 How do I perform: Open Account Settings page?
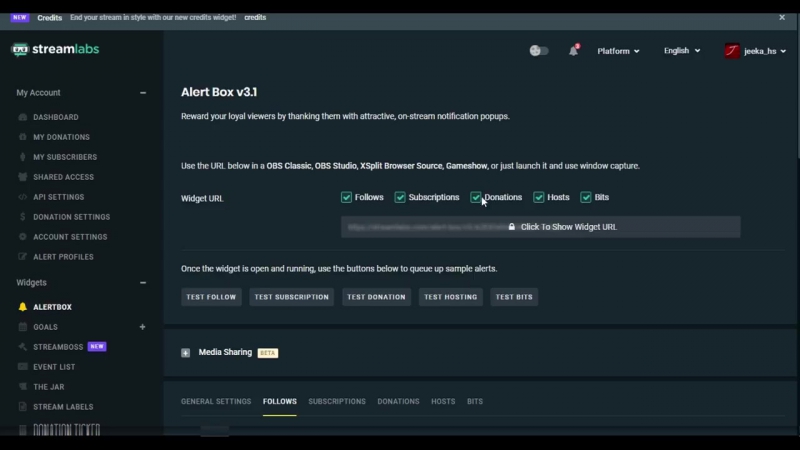[70, 236]
